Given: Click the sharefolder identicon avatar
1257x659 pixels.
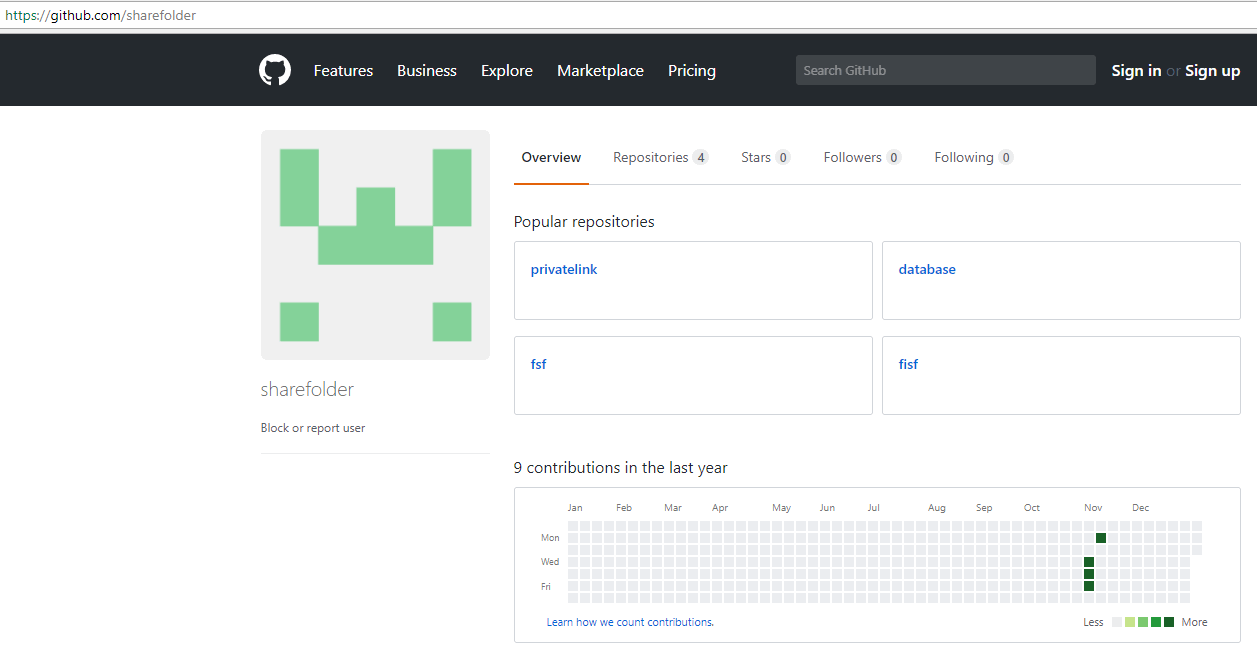Looking at the screenshot, I should 375,245.
